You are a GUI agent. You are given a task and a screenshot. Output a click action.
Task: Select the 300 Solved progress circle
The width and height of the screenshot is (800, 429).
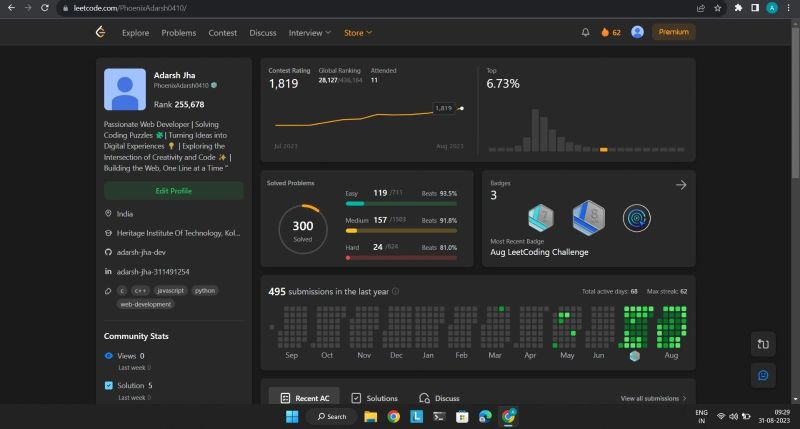pos(303,229)
